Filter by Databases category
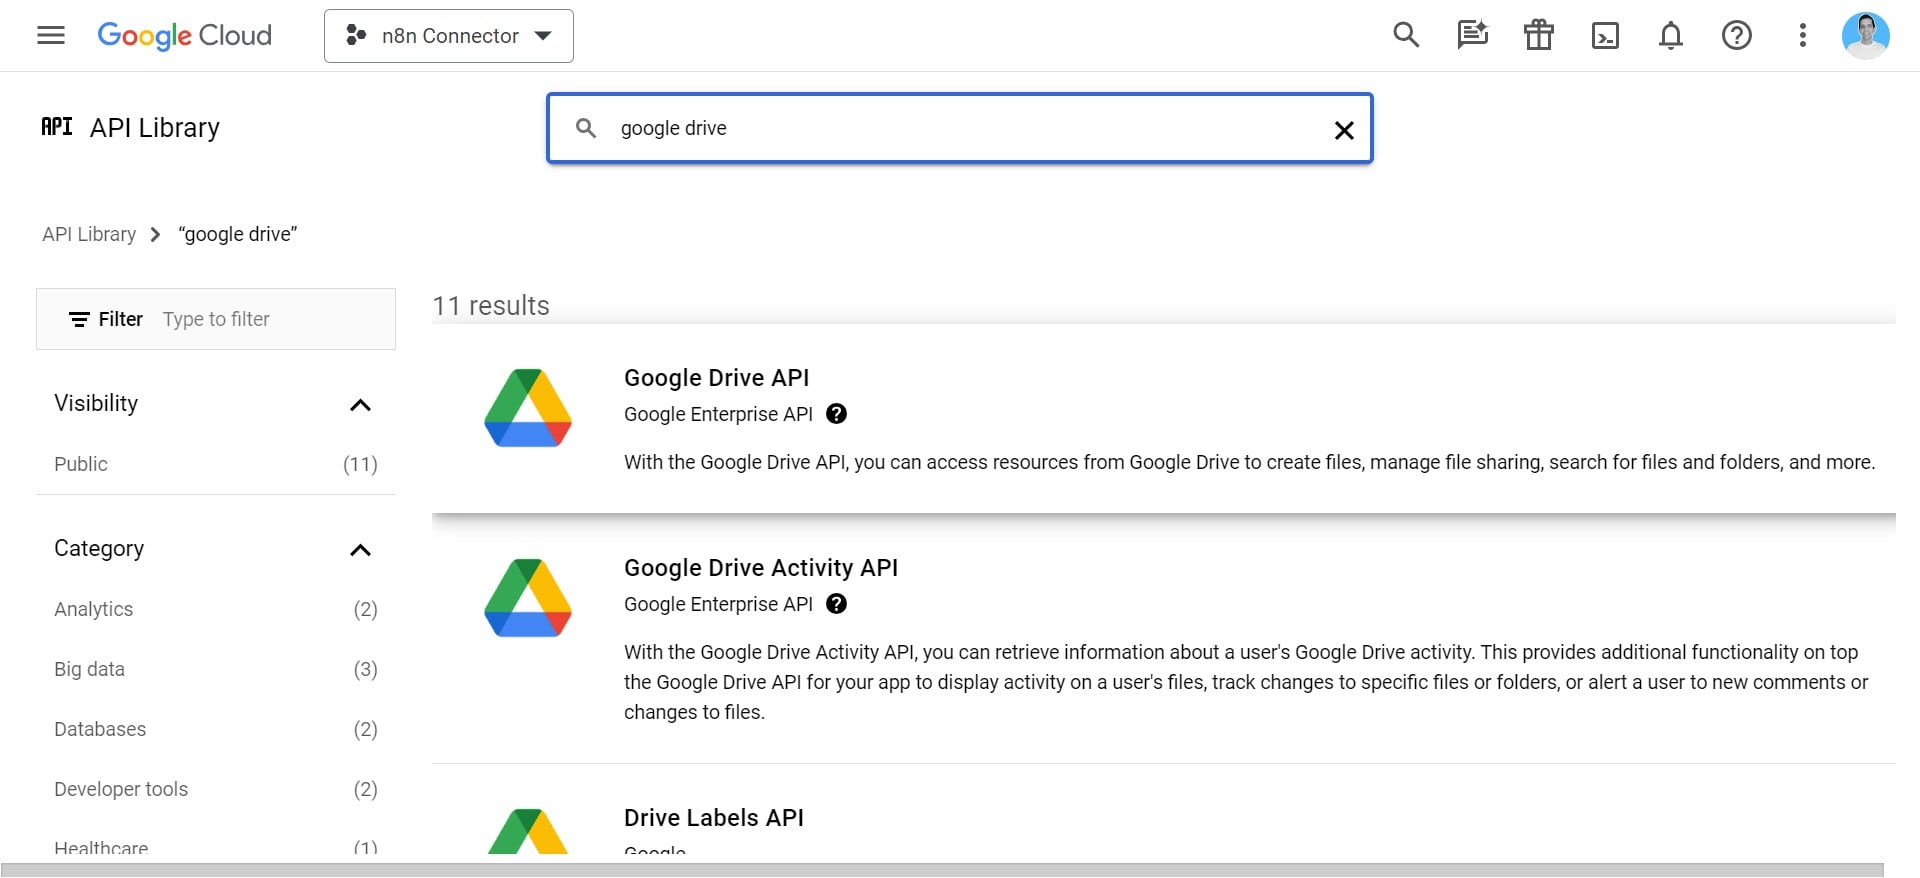 pyautogui.click(x=216, y=729)
